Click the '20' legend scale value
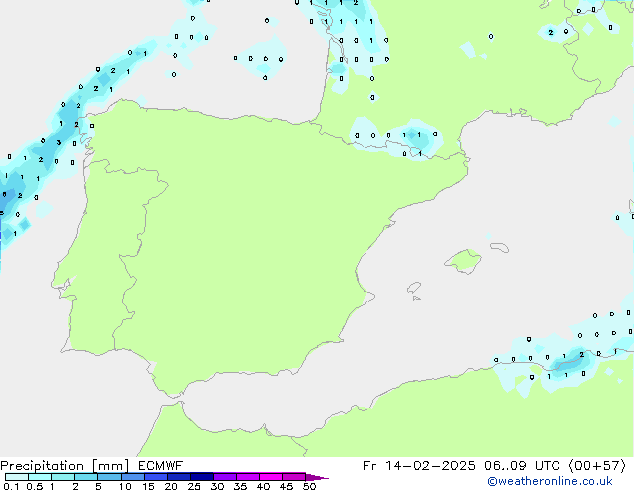 click(x=171, y=486)
